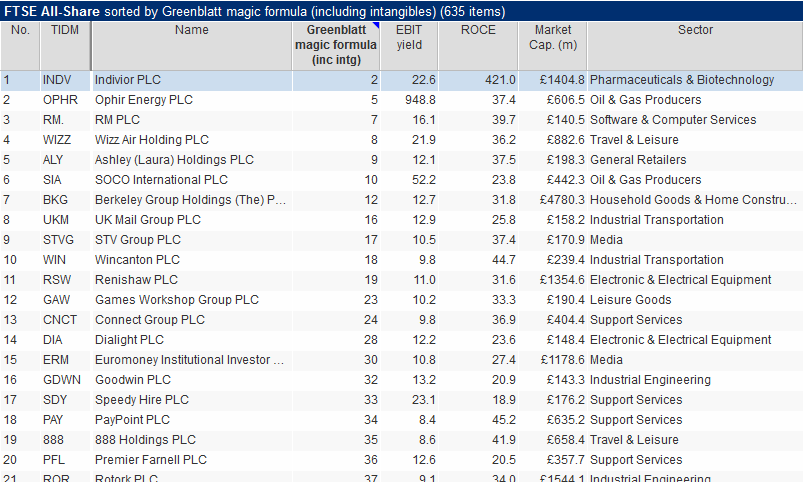
Task: Click the £1404.8 market cap value
Action: [562, 80]
